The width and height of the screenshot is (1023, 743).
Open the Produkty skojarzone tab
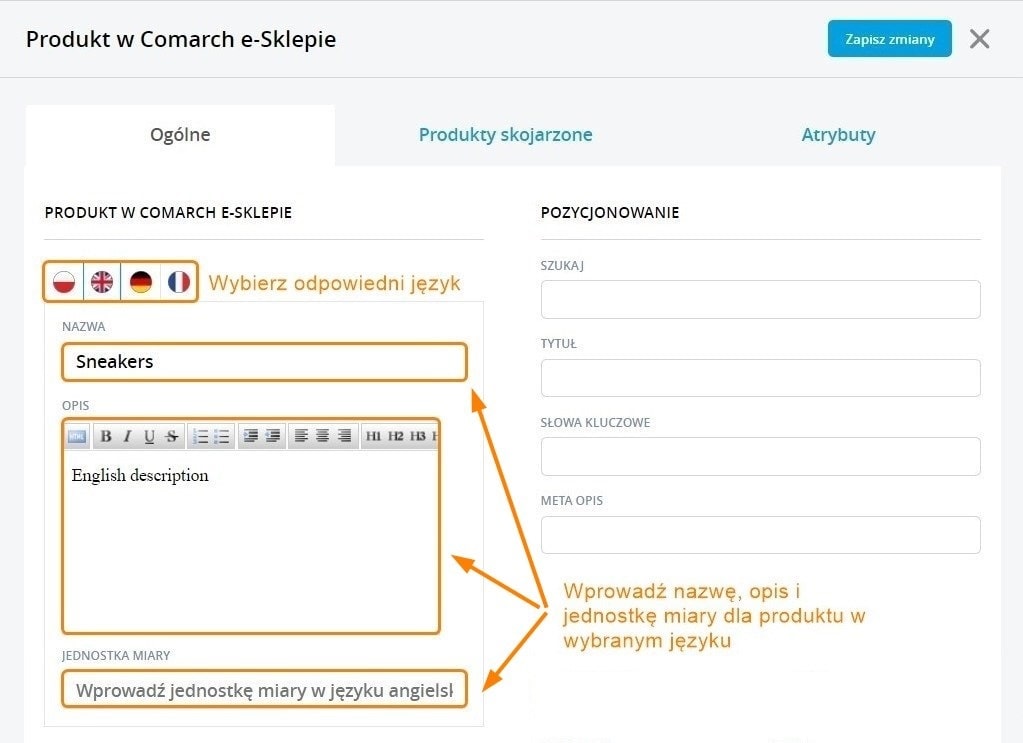click(x=505, y=134)
